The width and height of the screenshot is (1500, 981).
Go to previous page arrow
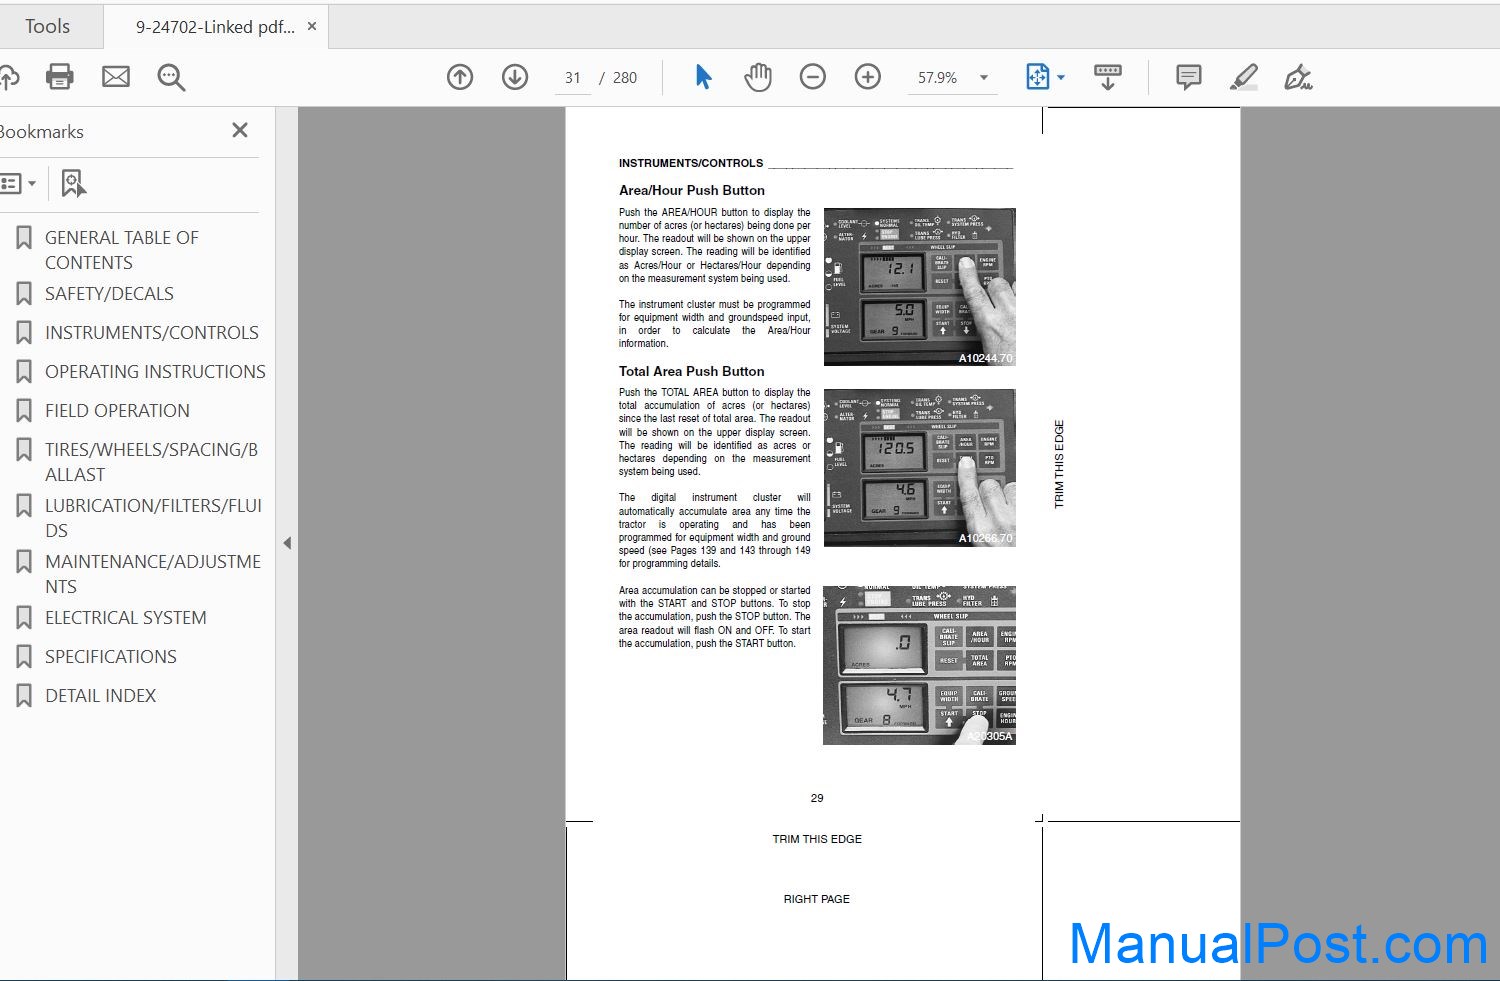(460, 77)
